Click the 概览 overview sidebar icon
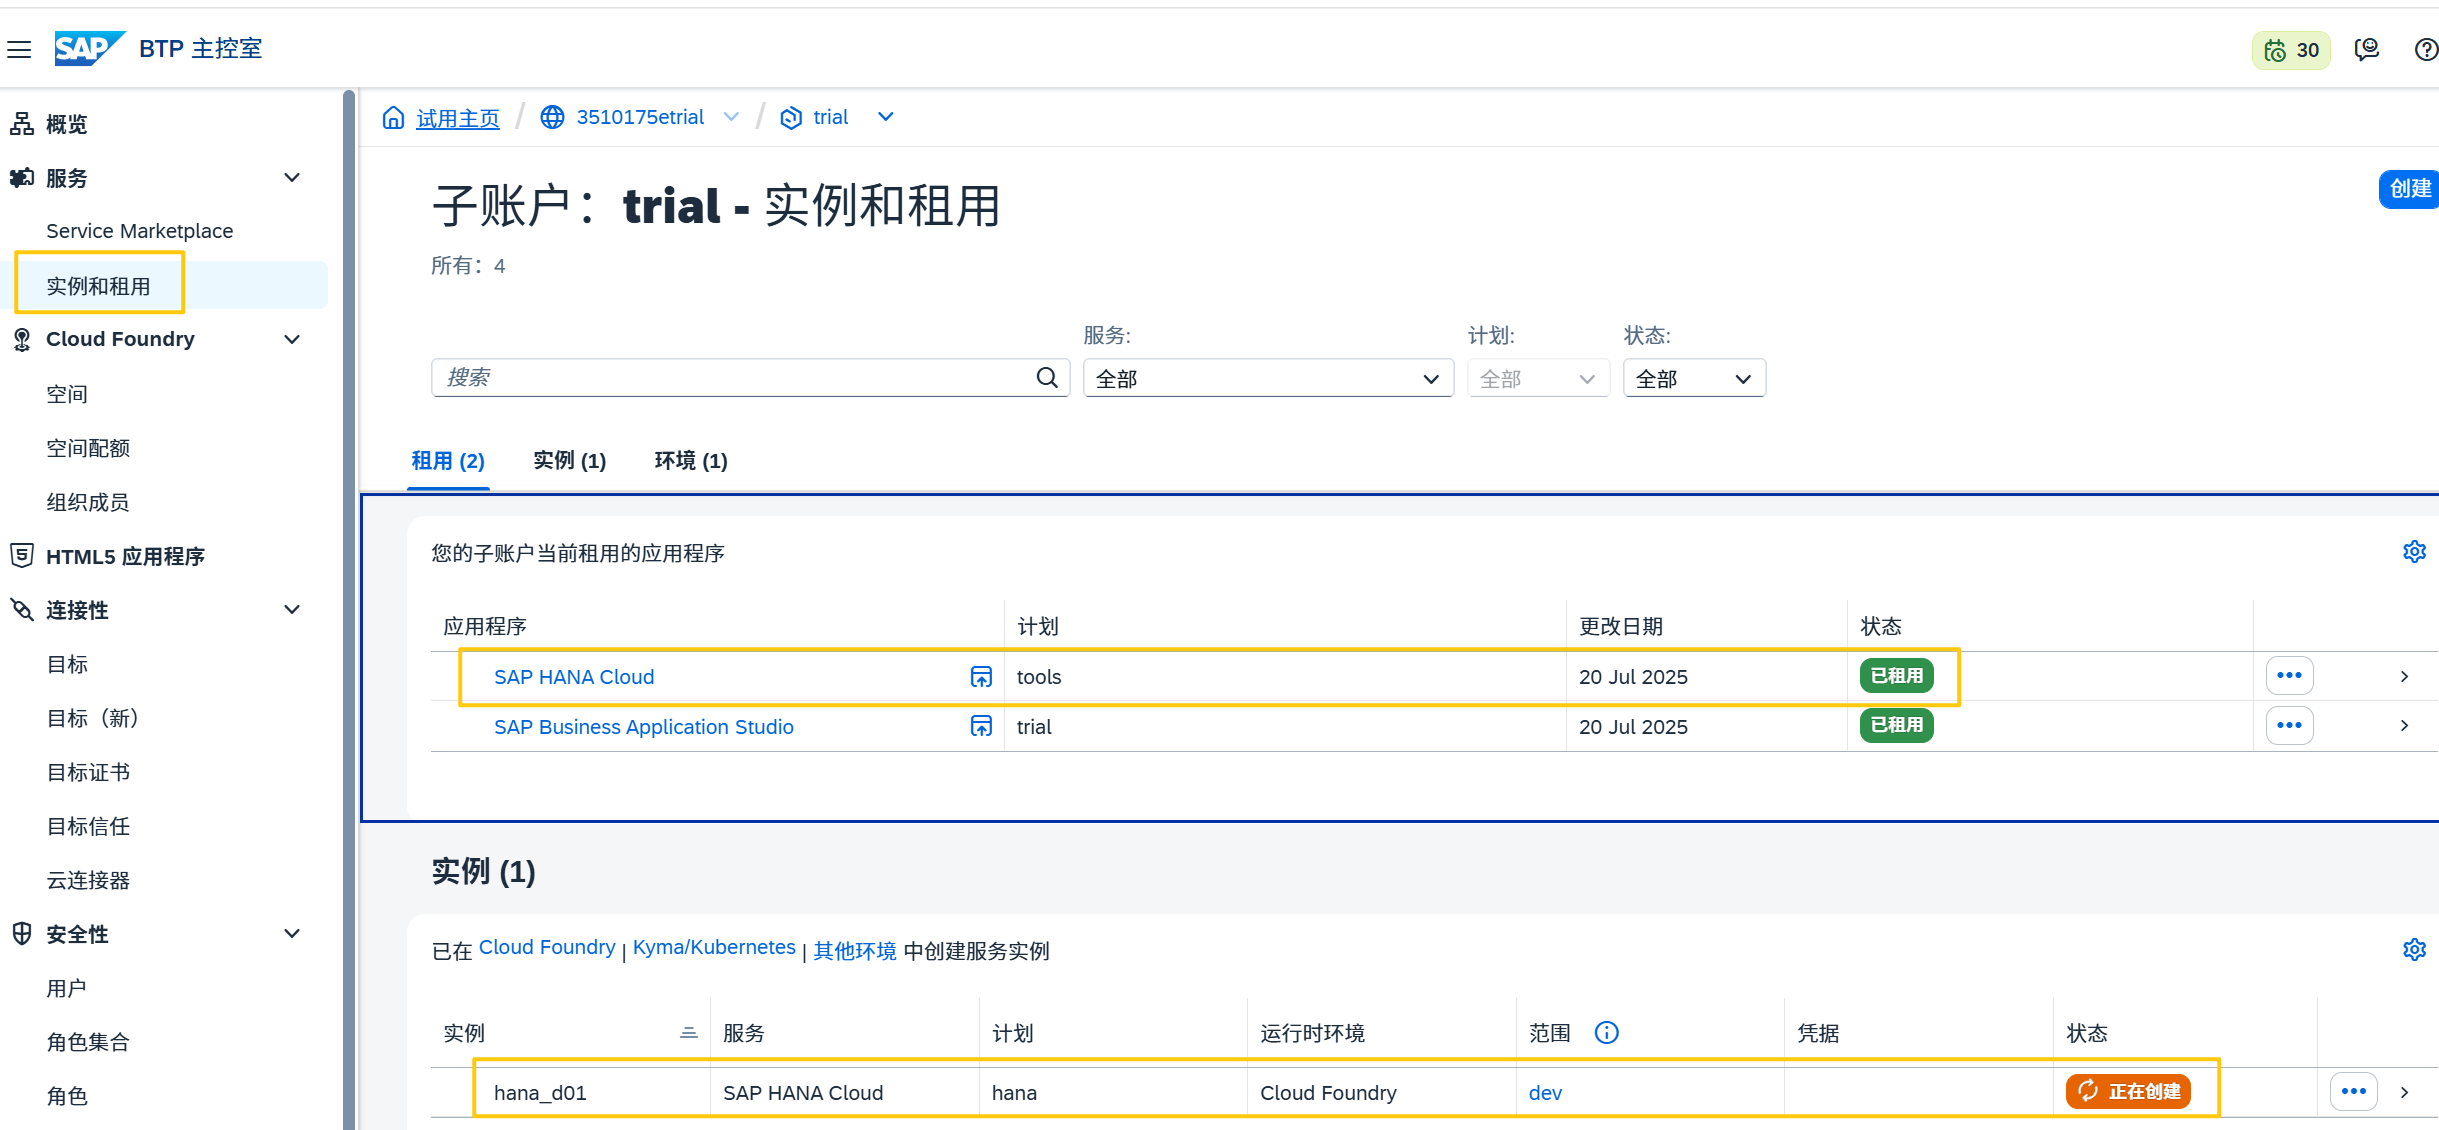Viewport: 2439px width, 1130px height. [x=22, y=124]
